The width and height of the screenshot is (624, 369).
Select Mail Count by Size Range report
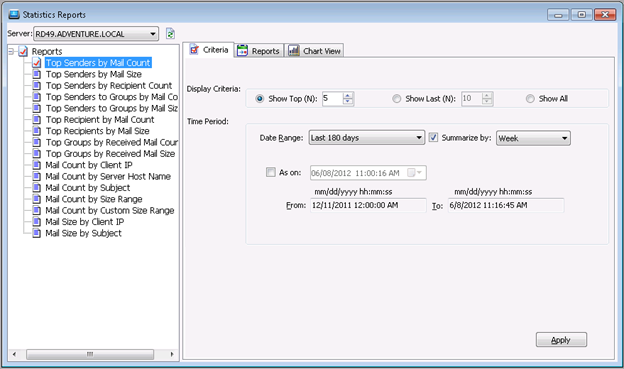[x=94, y=199]
